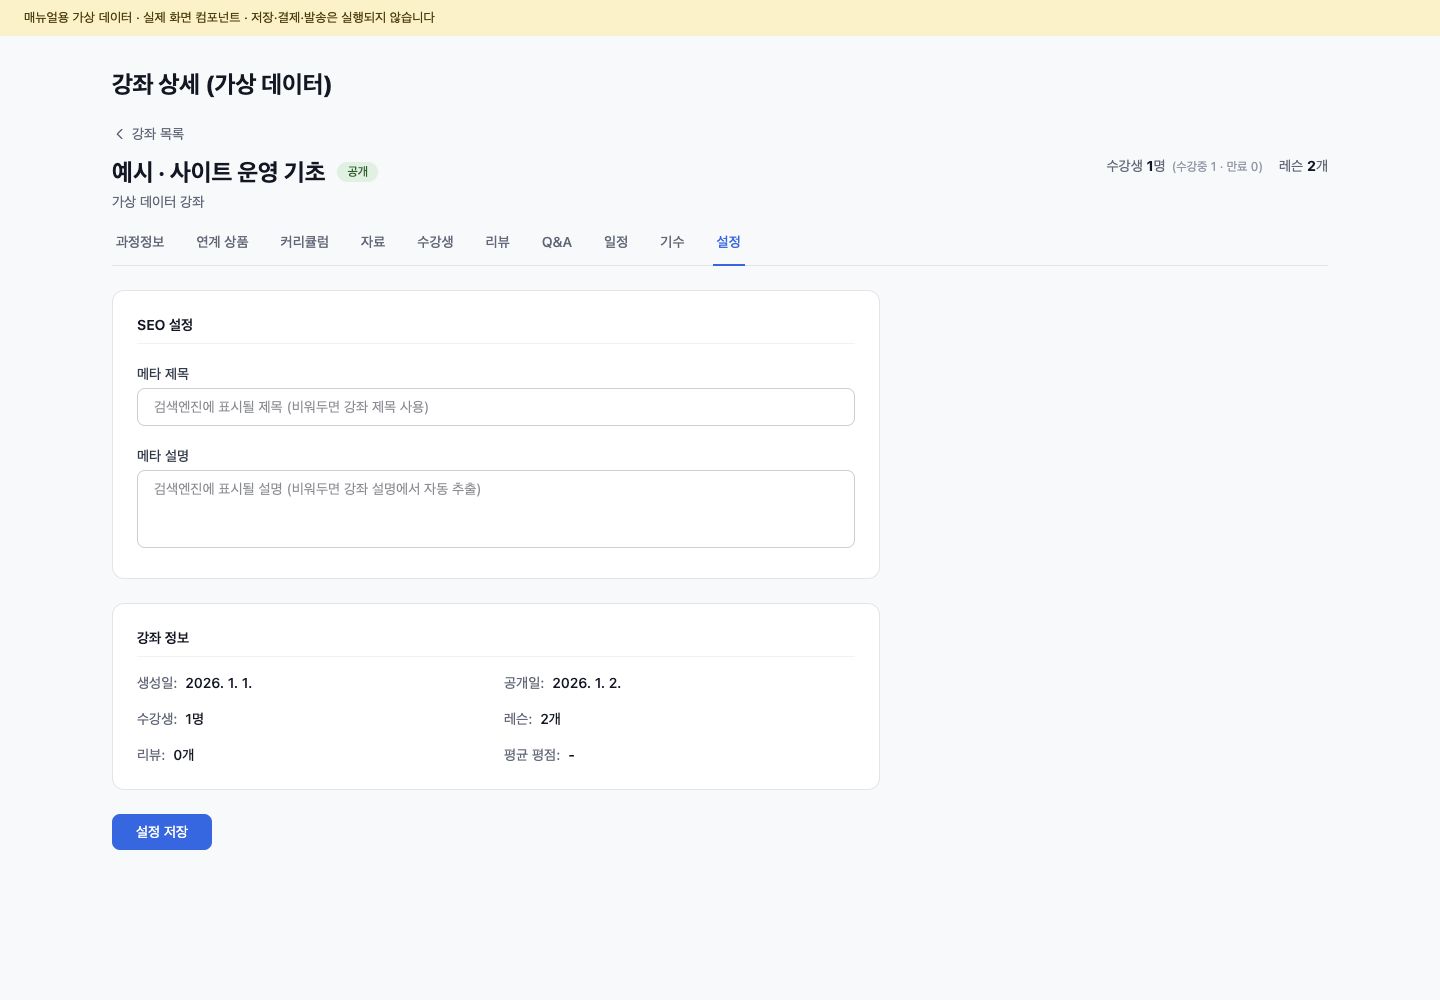Click the 공개일 value 2026. 1. 2.
The height and width of the screenshot is (1000, 1440).
pos(587,683)
